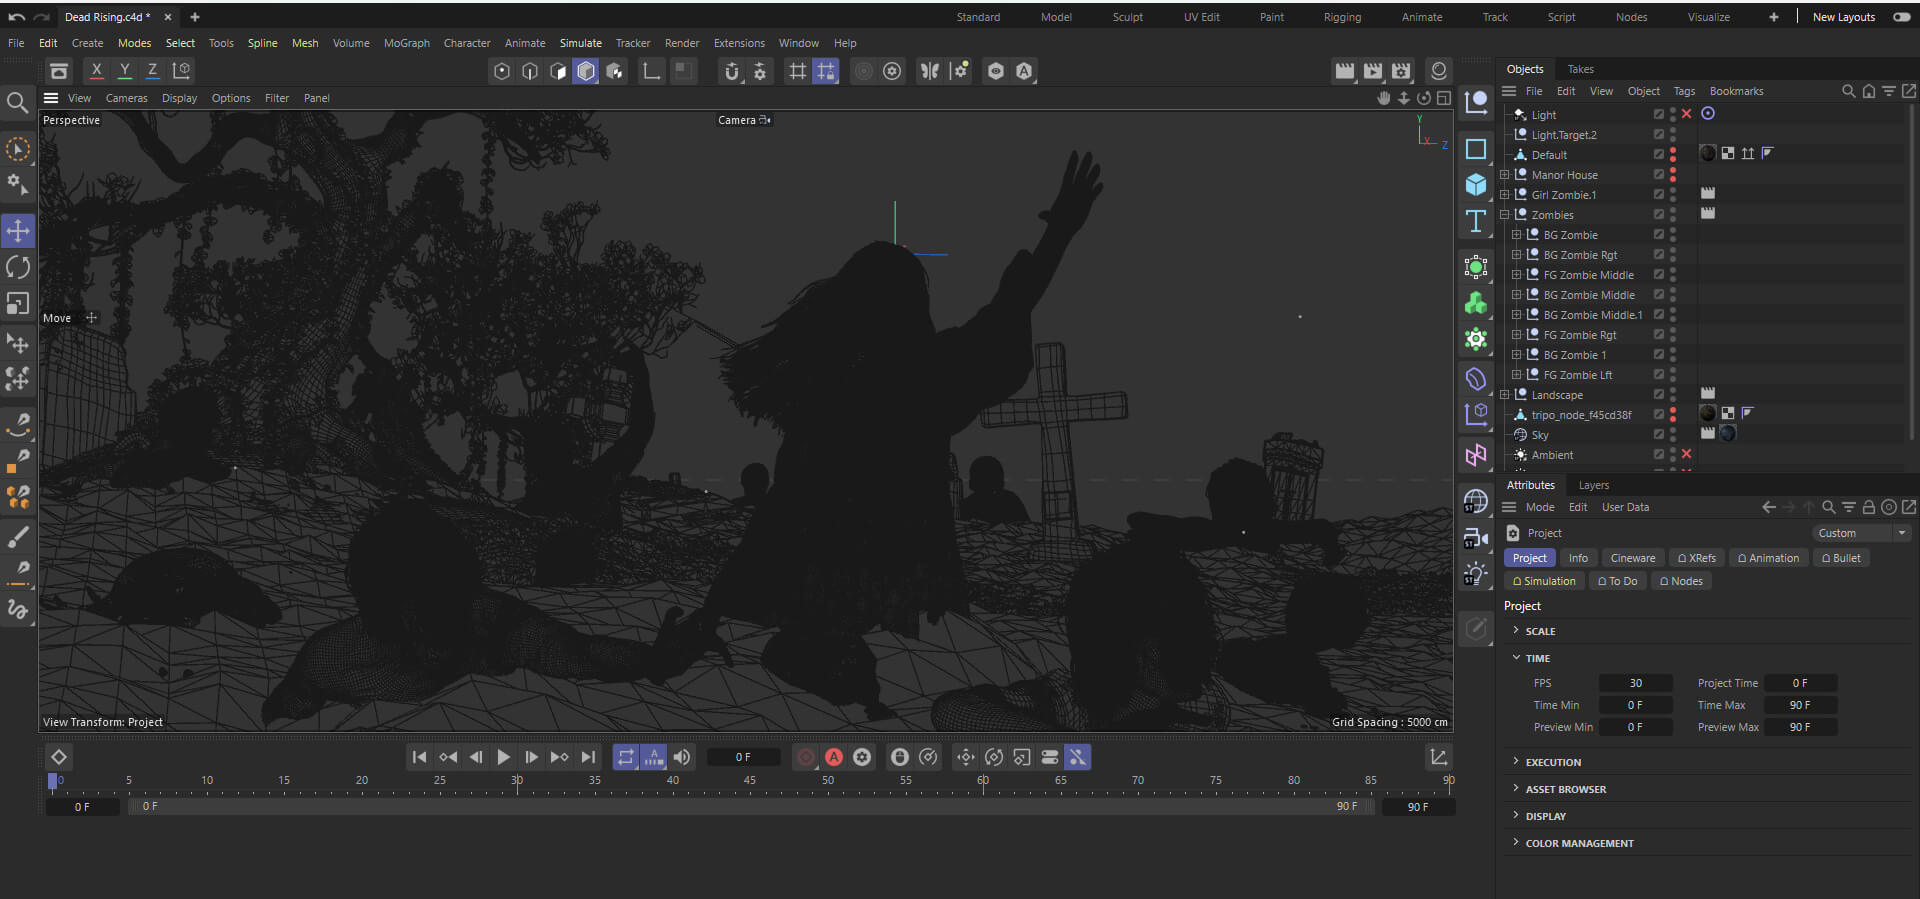
Task: Toggle Z axis lock icon
Action: tap(152, 70)
